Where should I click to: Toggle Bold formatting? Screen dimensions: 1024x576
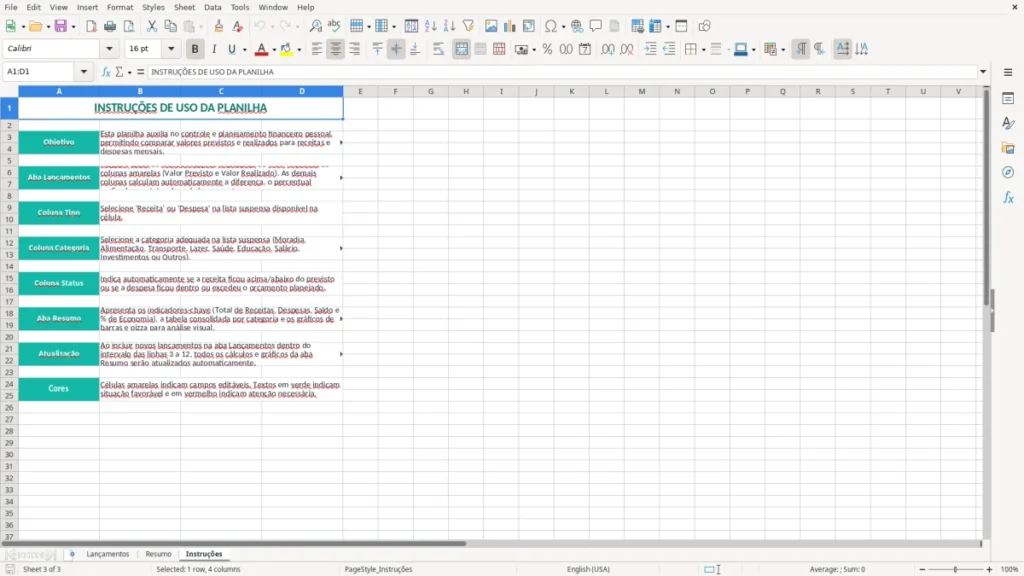pos(195,49)
